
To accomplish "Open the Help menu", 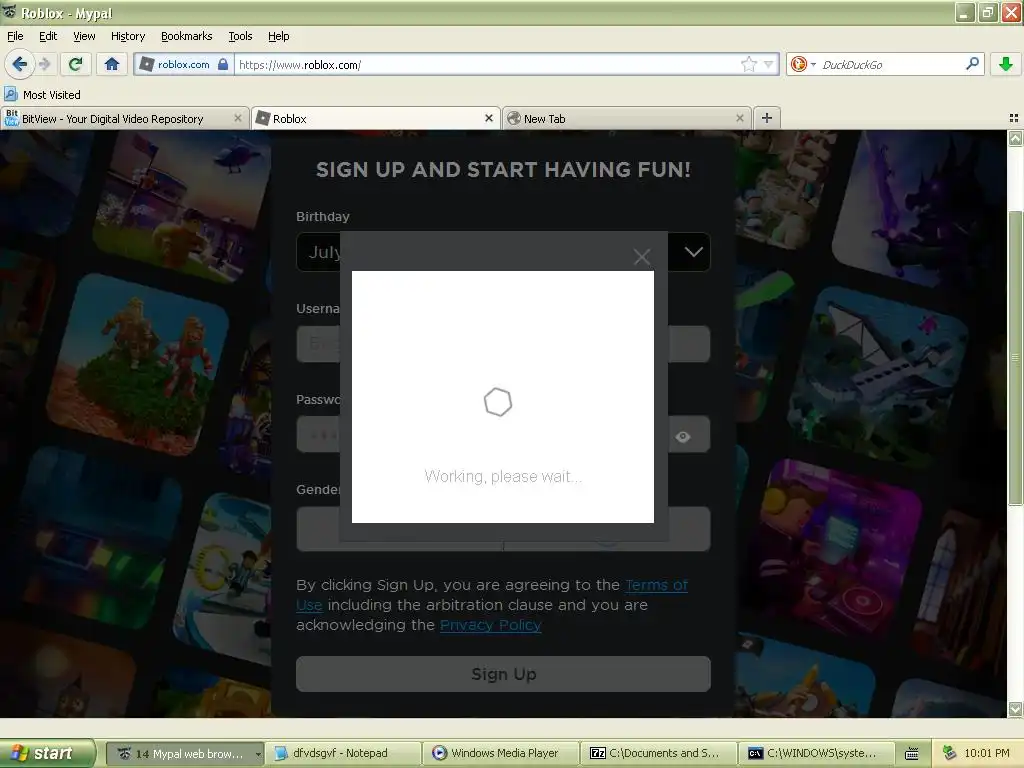I will (x=278, y=36).
